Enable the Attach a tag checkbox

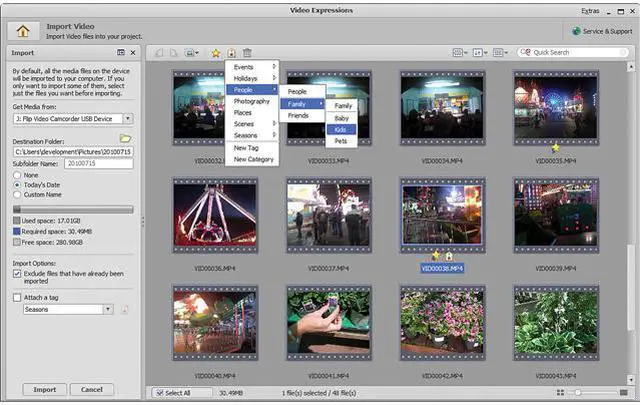pos(17,297)
